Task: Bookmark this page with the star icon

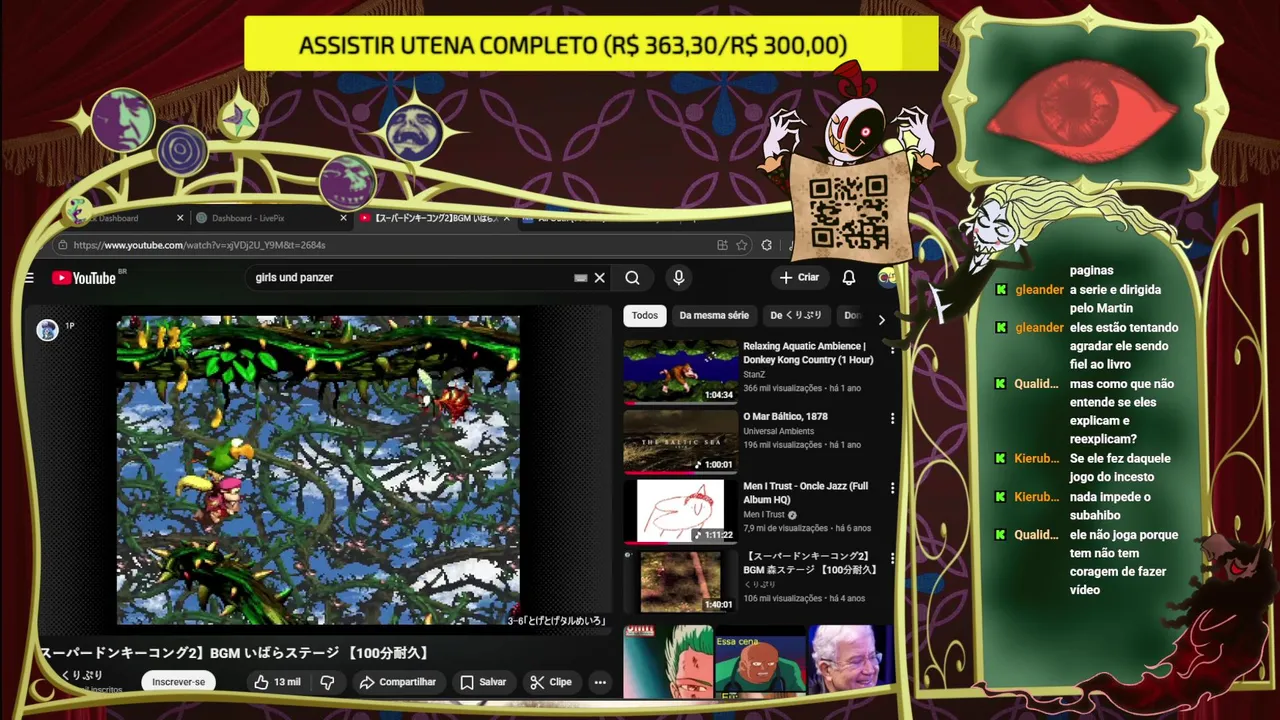Action: tap(741, 245)
